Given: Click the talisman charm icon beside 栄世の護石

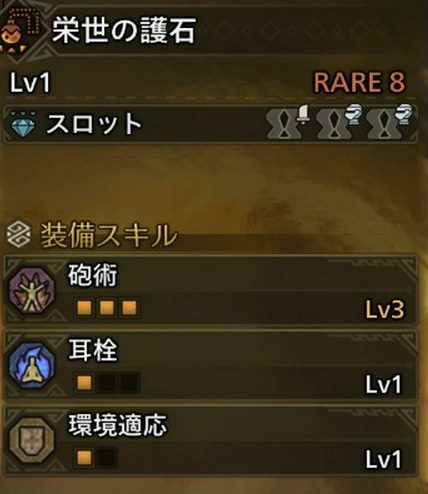Looking at the screenshot, I should coord(19,31).
